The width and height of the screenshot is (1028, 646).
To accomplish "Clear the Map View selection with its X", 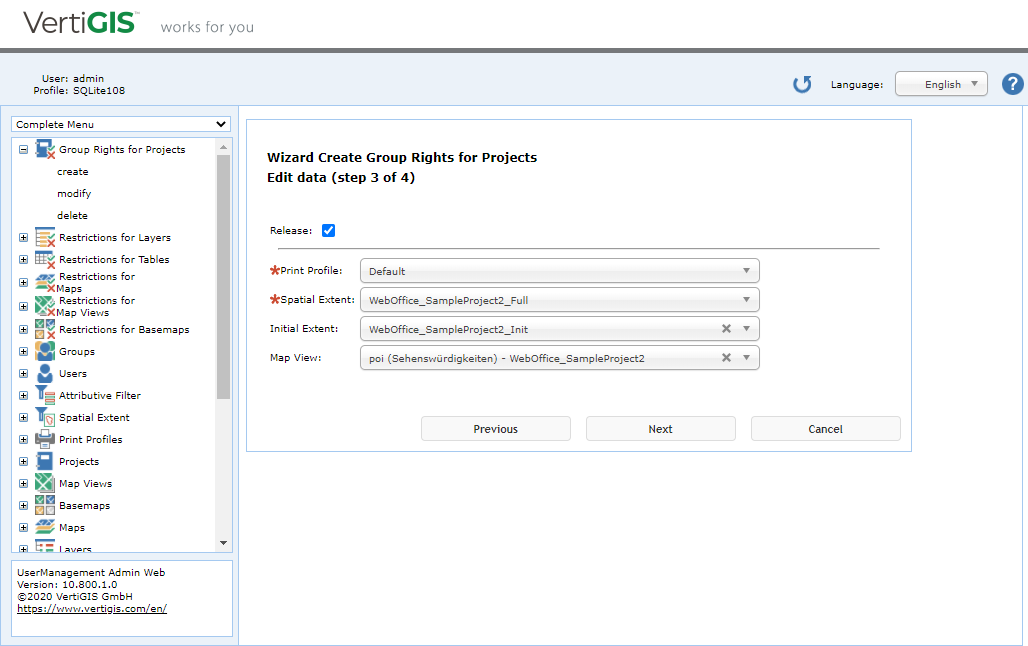I will [727, 357].
